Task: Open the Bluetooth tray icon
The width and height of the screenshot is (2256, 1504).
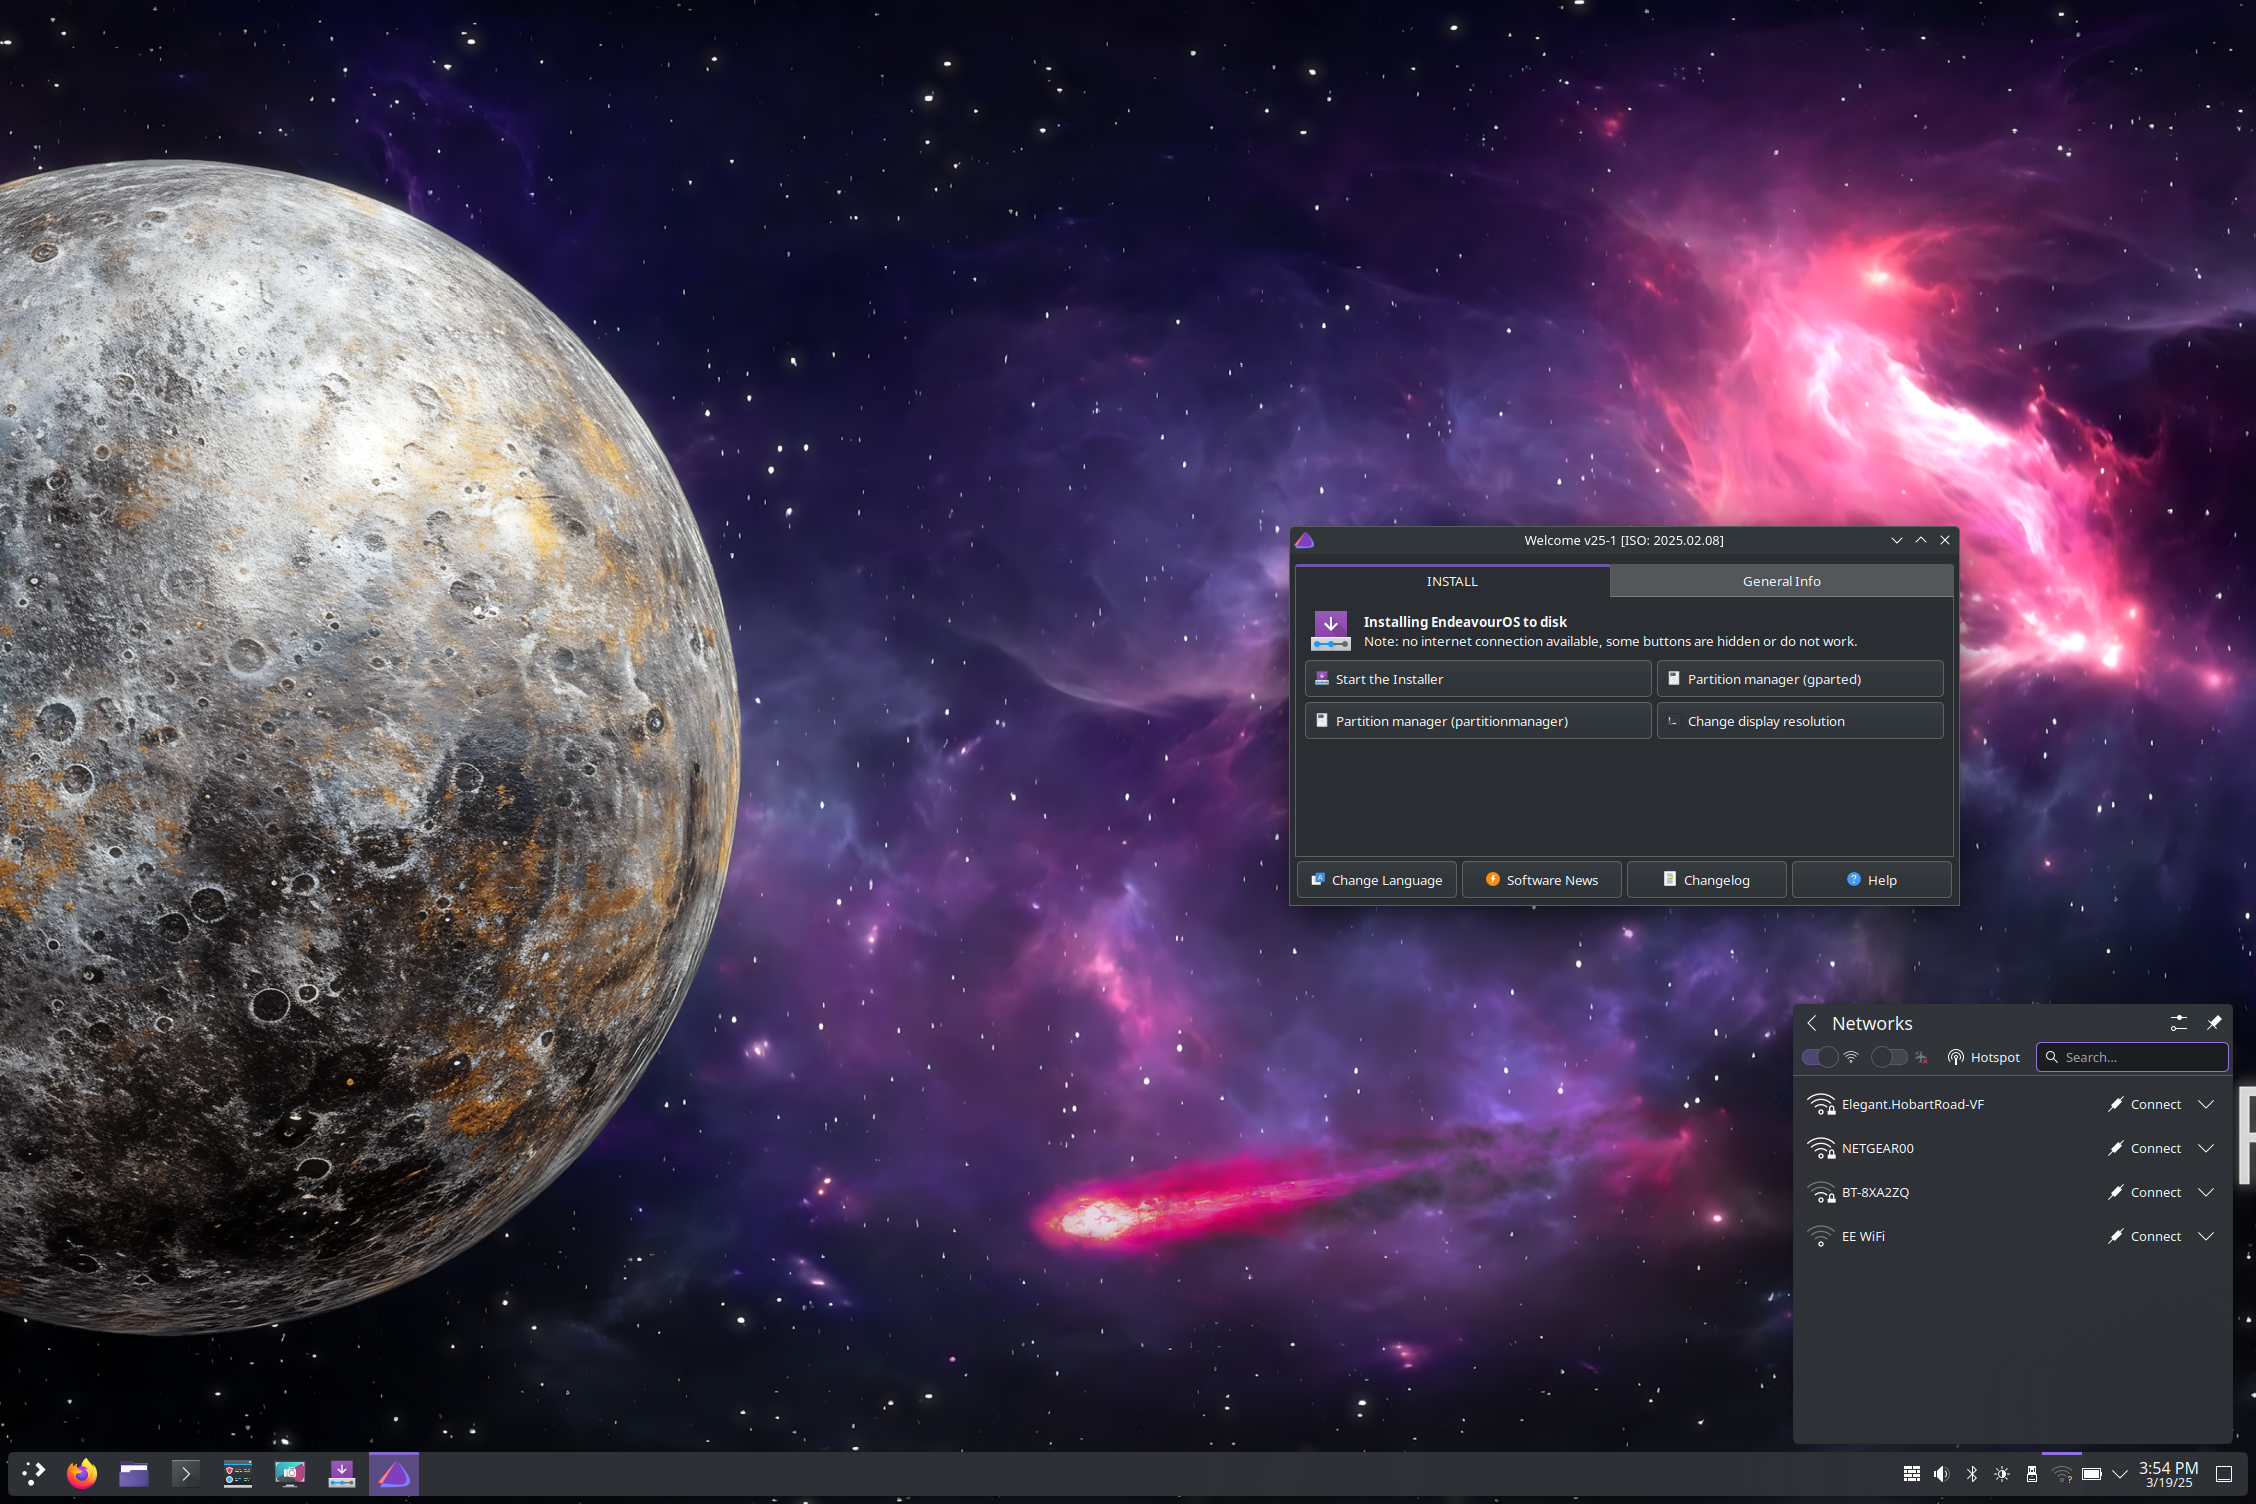Action: pyautogui.click(x=1971, y=1473)
